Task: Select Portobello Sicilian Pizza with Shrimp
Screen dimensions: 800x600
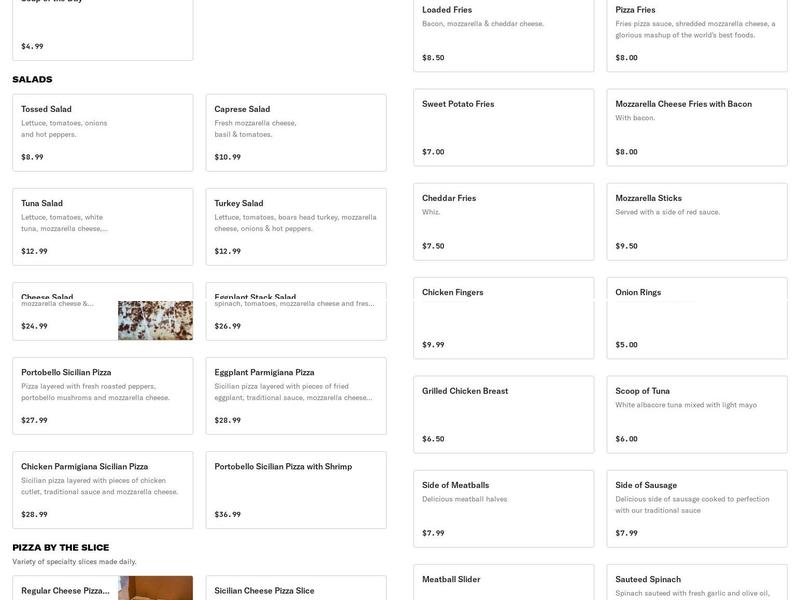Action: click(296, 489)
